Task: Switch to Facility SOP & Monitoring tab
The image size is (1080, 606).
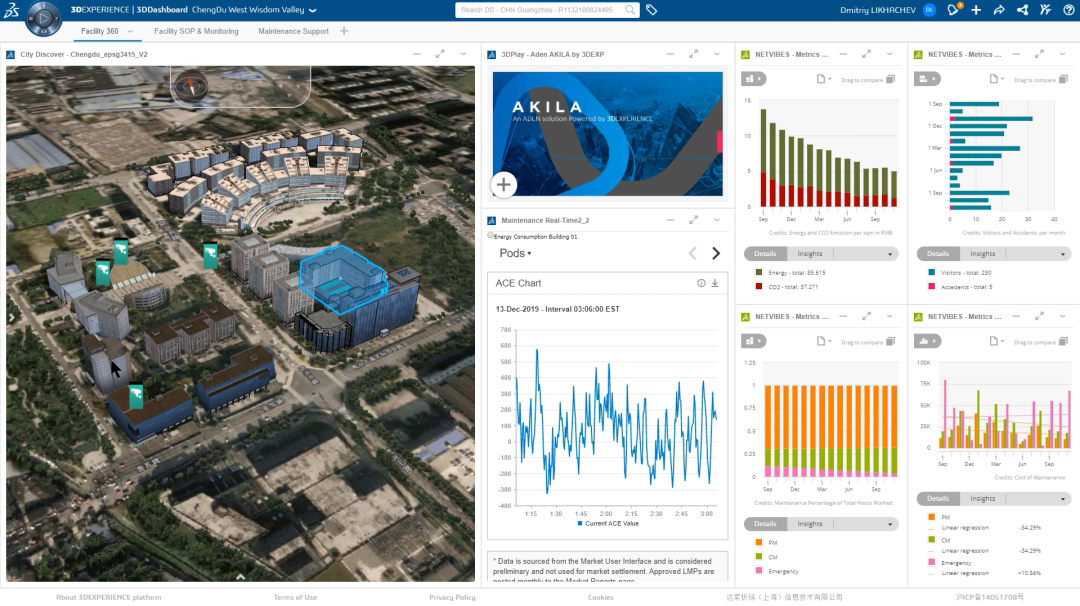Action: (196, 31)
